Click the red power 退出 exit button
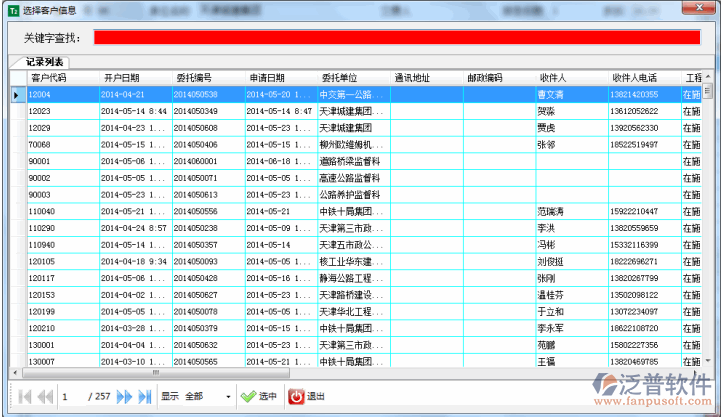Image resolution: width=722 pixels, height=417 pixels. click(x=308, y=396)
